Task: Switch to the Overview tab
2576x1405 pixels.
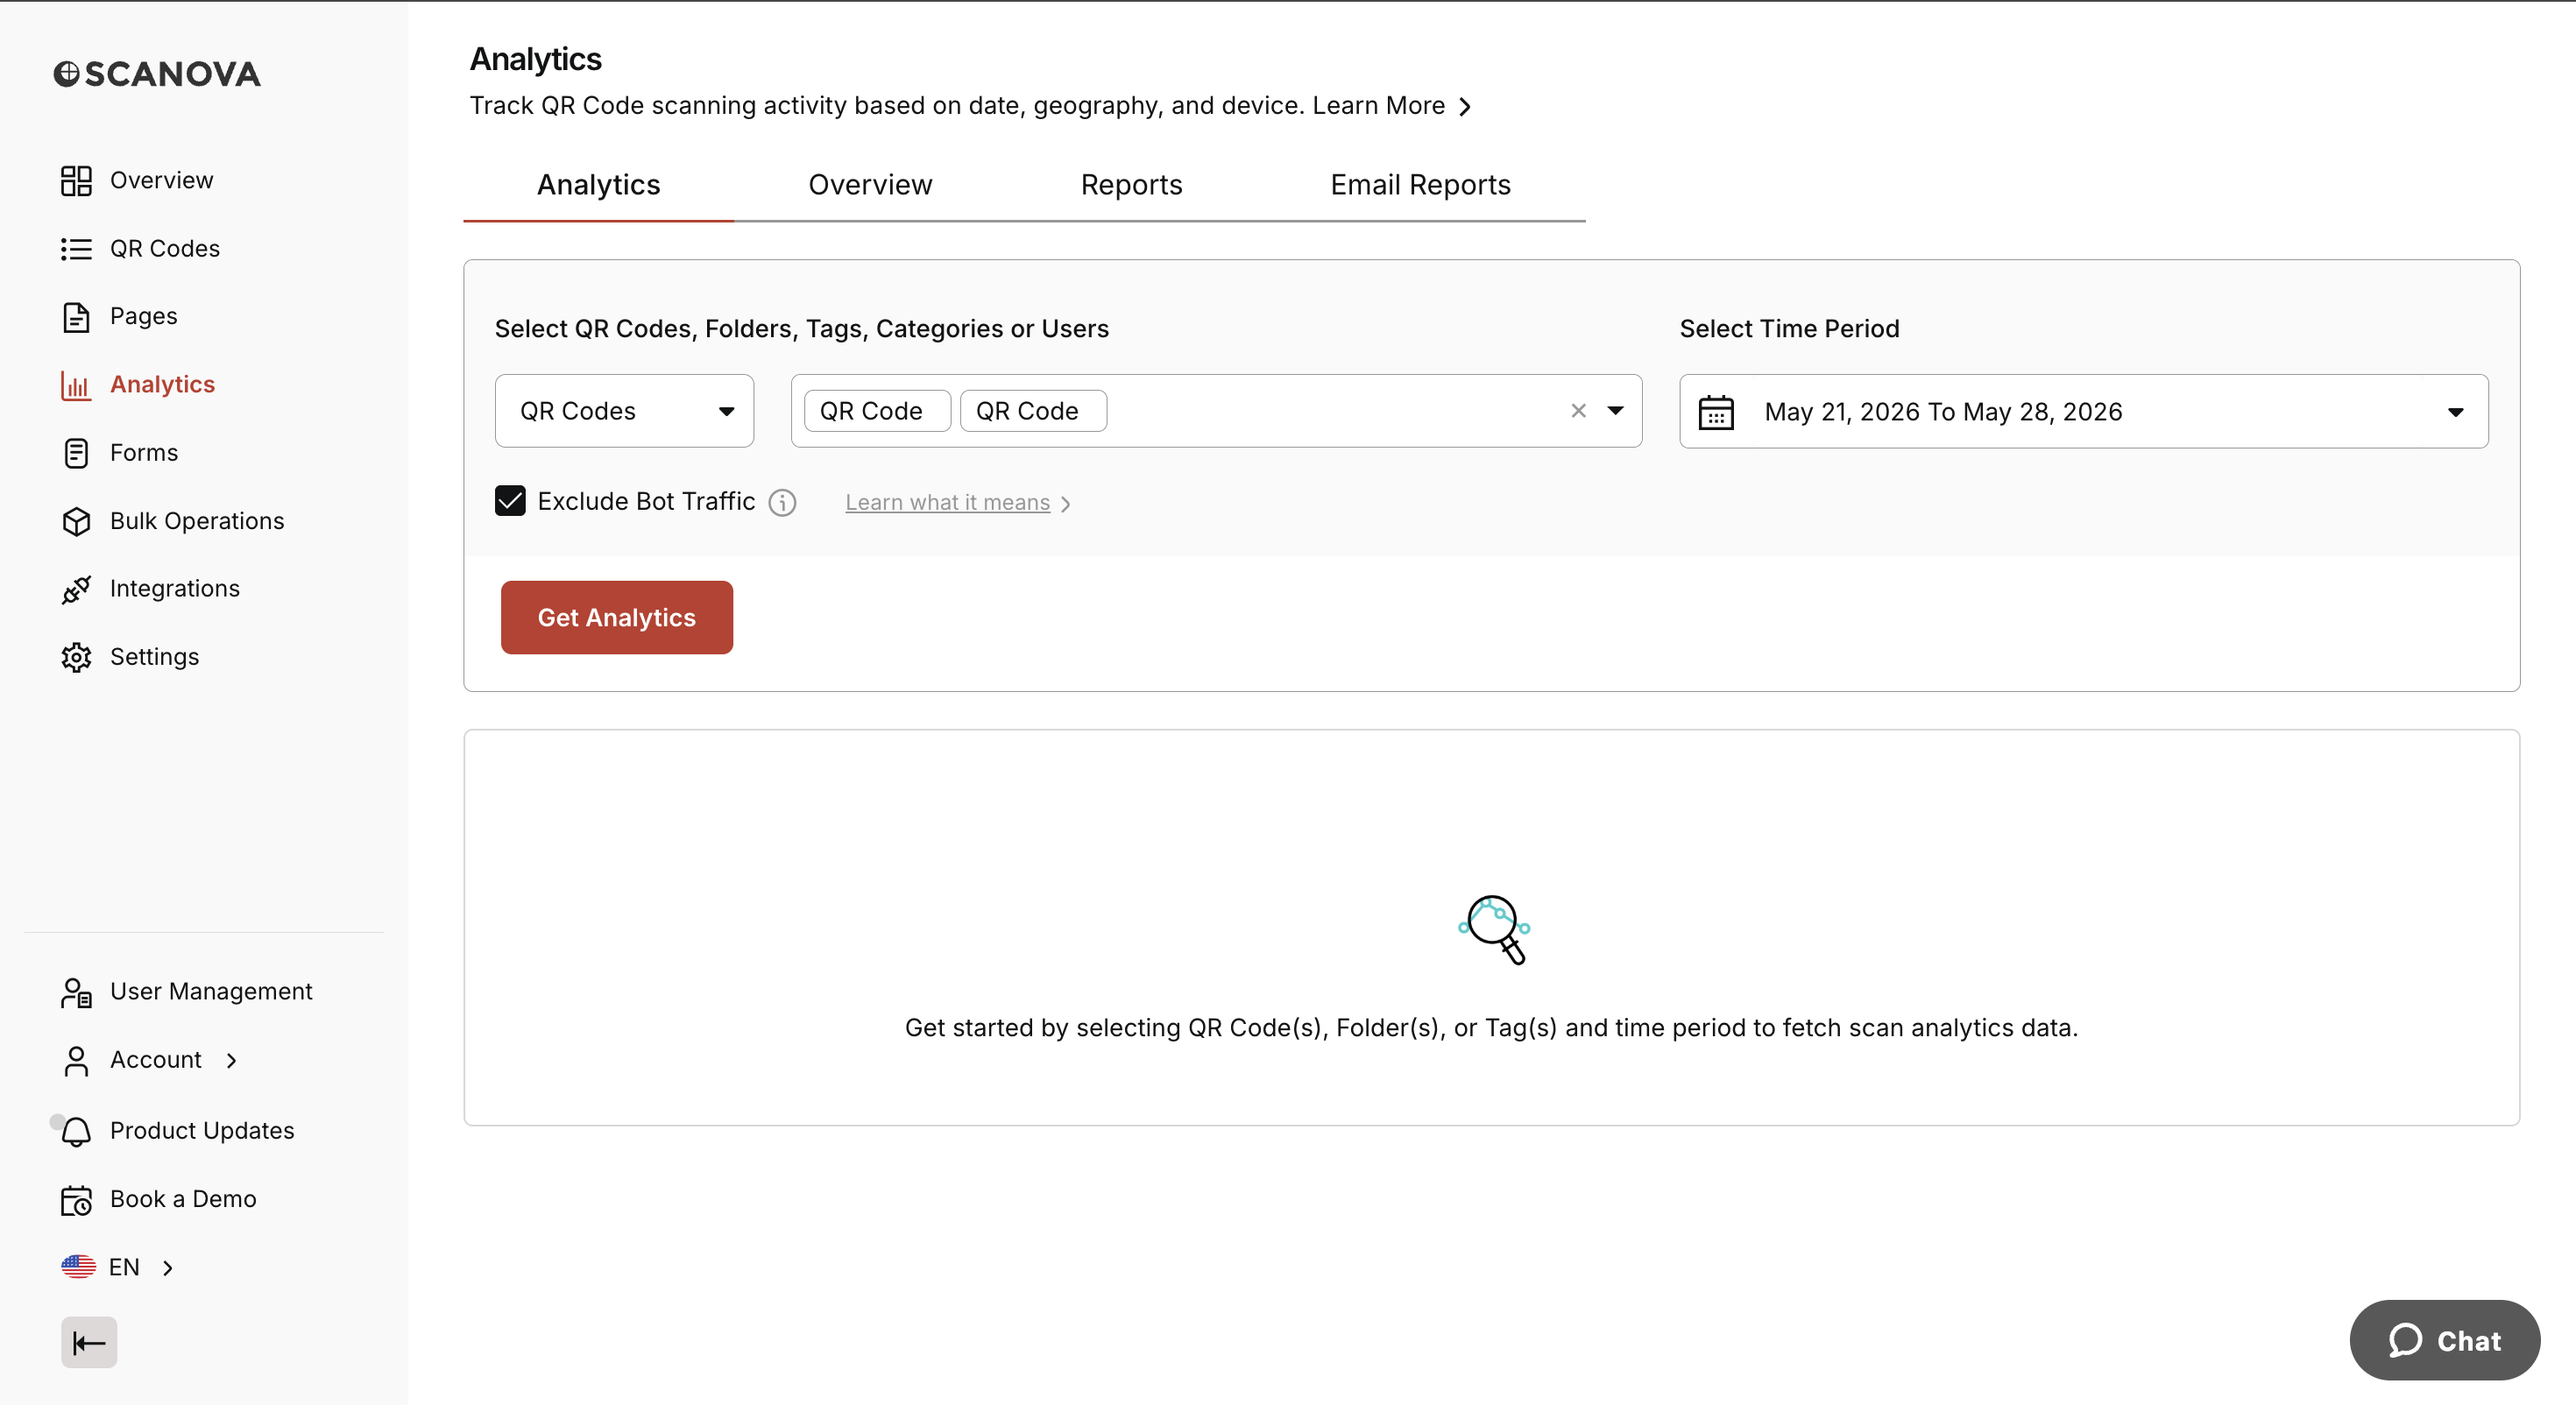Action: 870,185
